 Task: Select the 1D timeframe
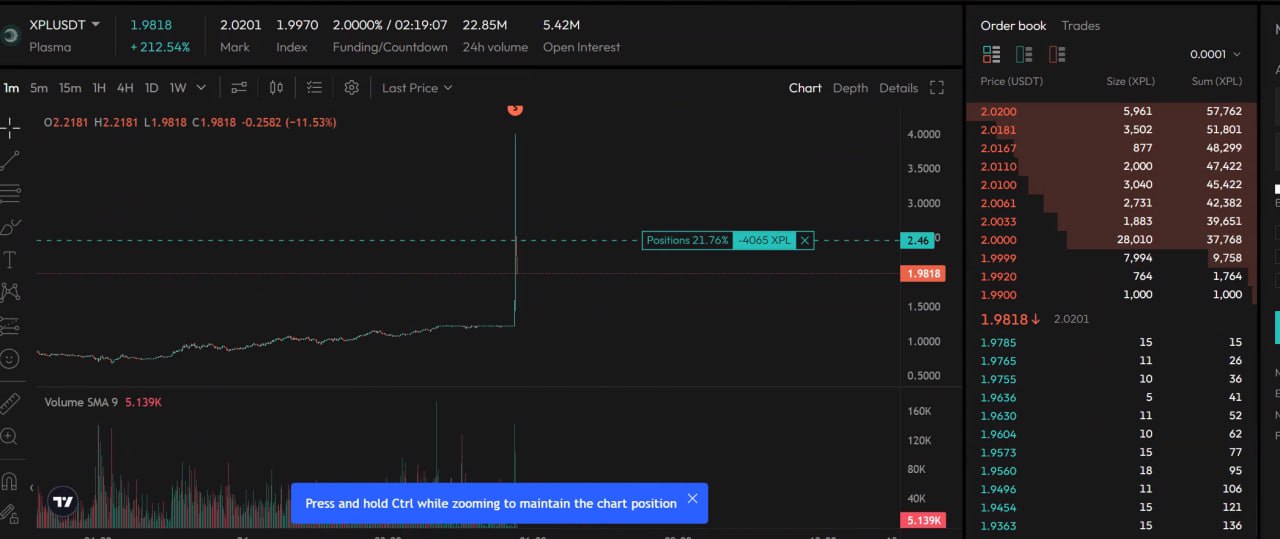click(x=151, y=88)
